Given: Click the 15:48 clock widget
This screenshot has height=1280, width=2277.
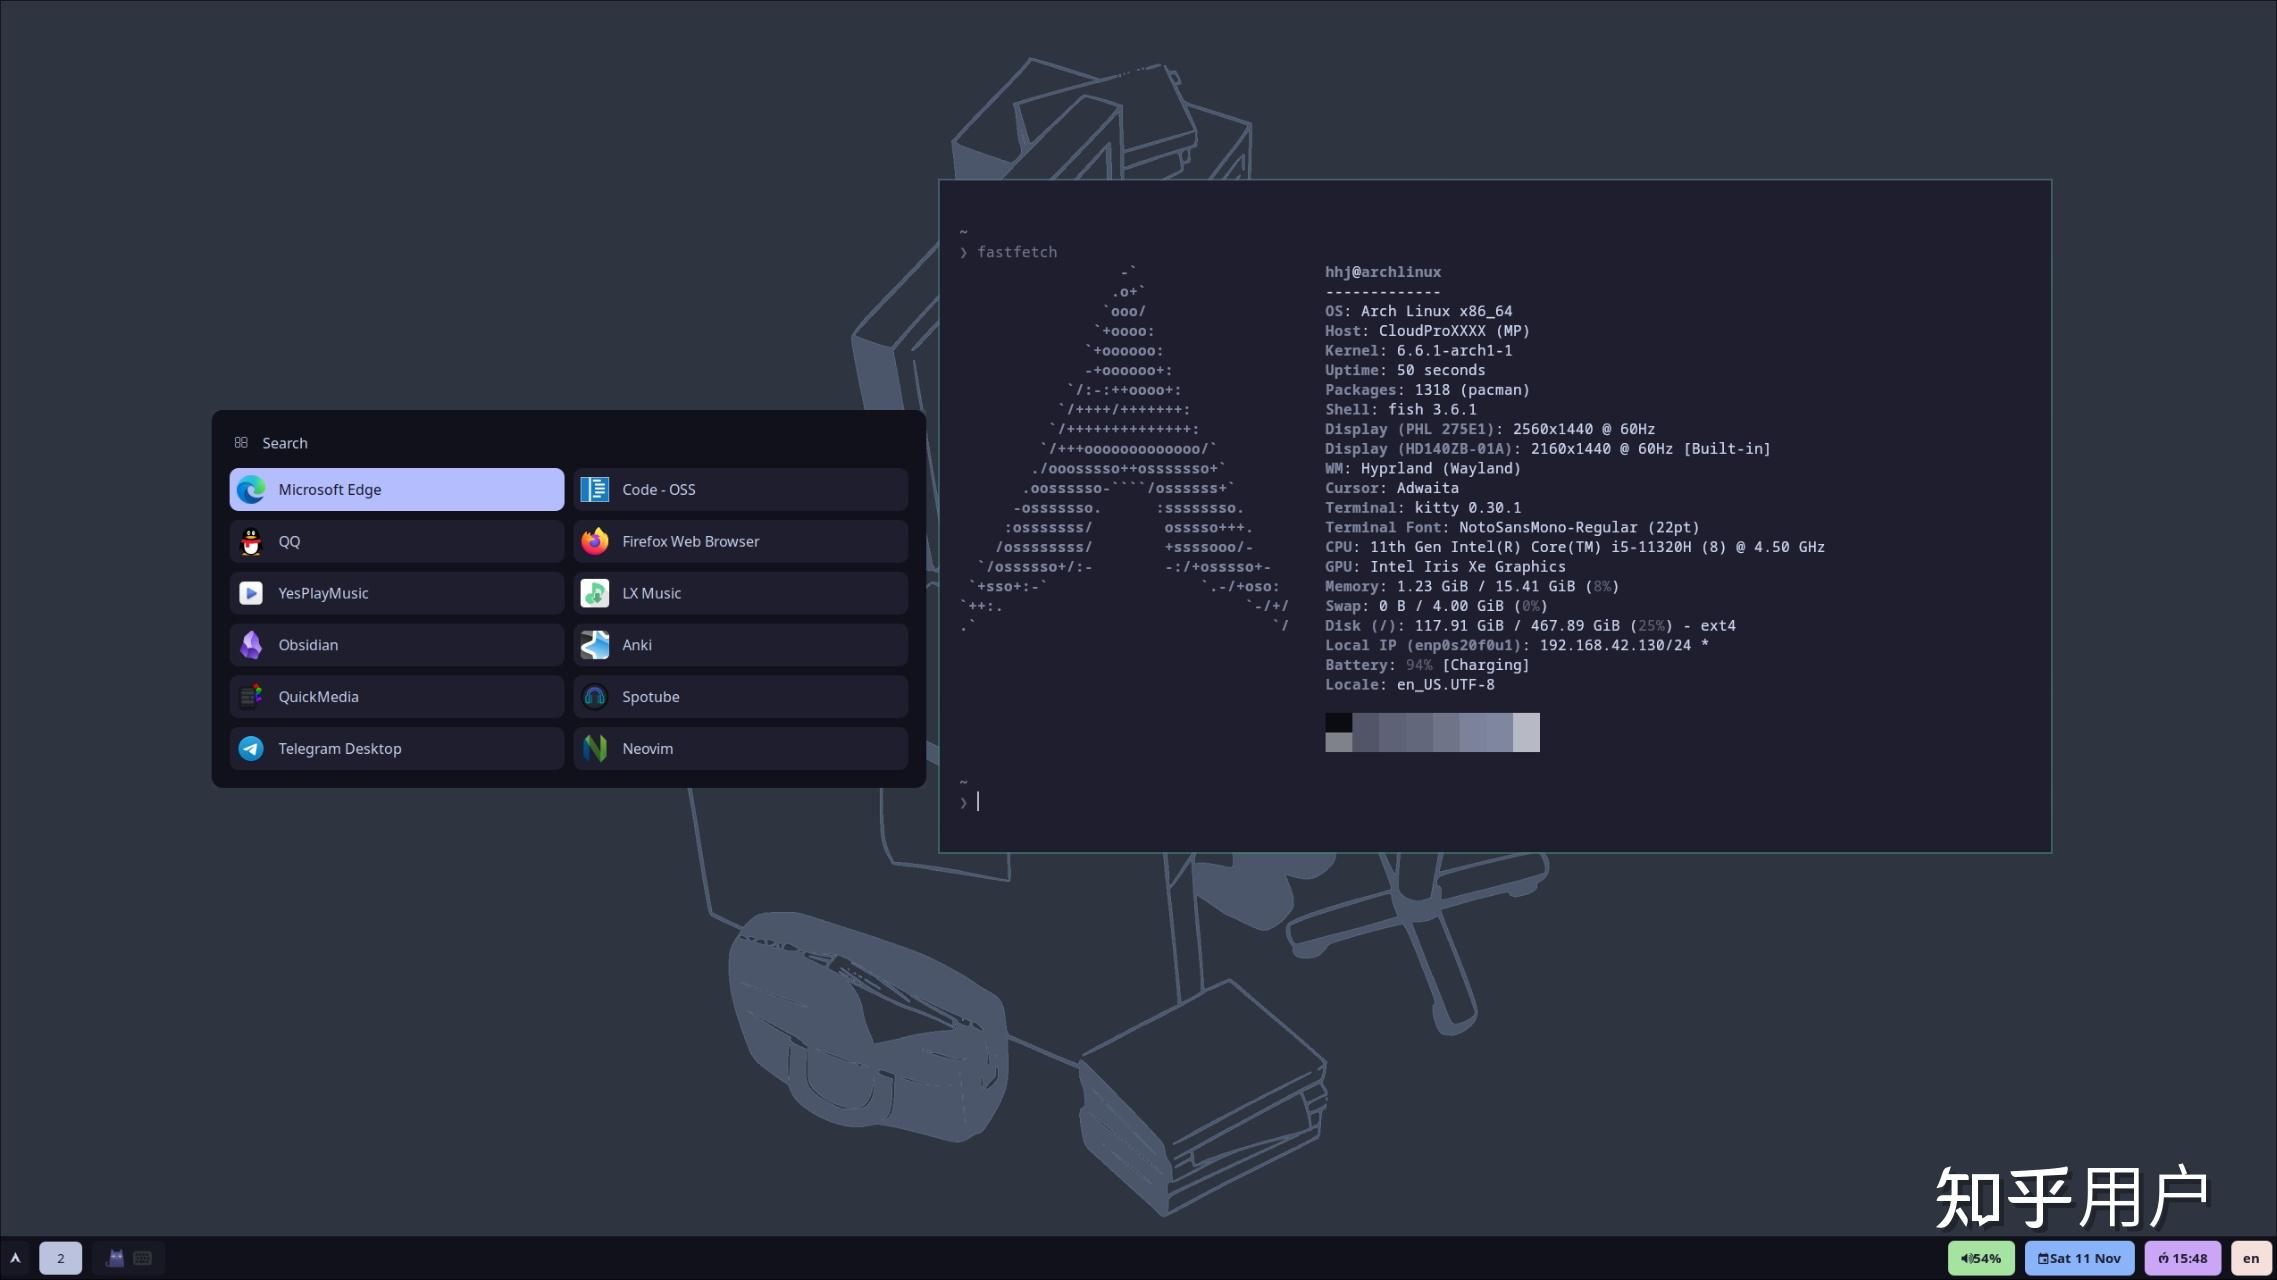Looking at the screenshot, I should click(x=2182, y=1258).
